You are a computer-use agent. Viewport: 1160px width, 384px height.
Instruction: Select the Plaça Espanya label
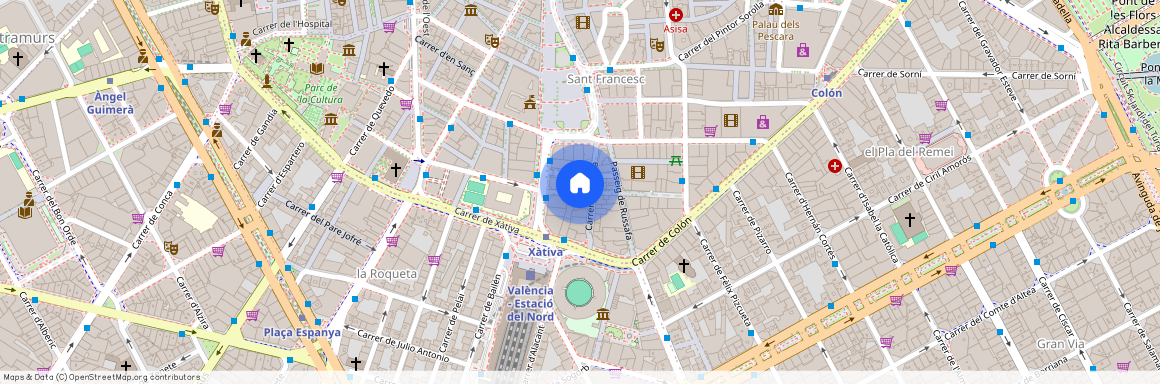point(303,332)
